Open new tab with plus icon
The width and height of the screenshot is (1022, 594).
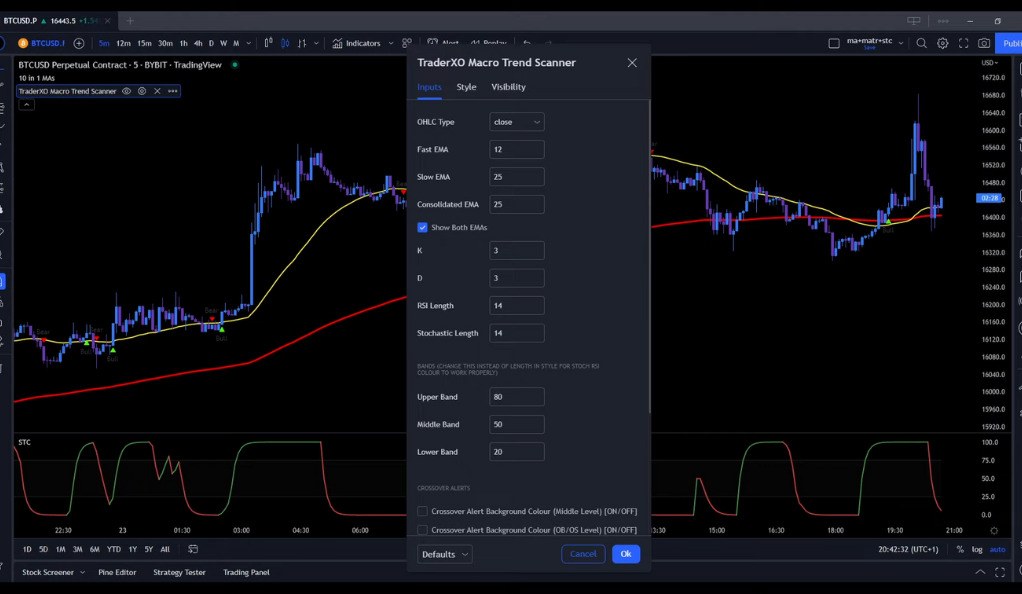pos(130,21)
